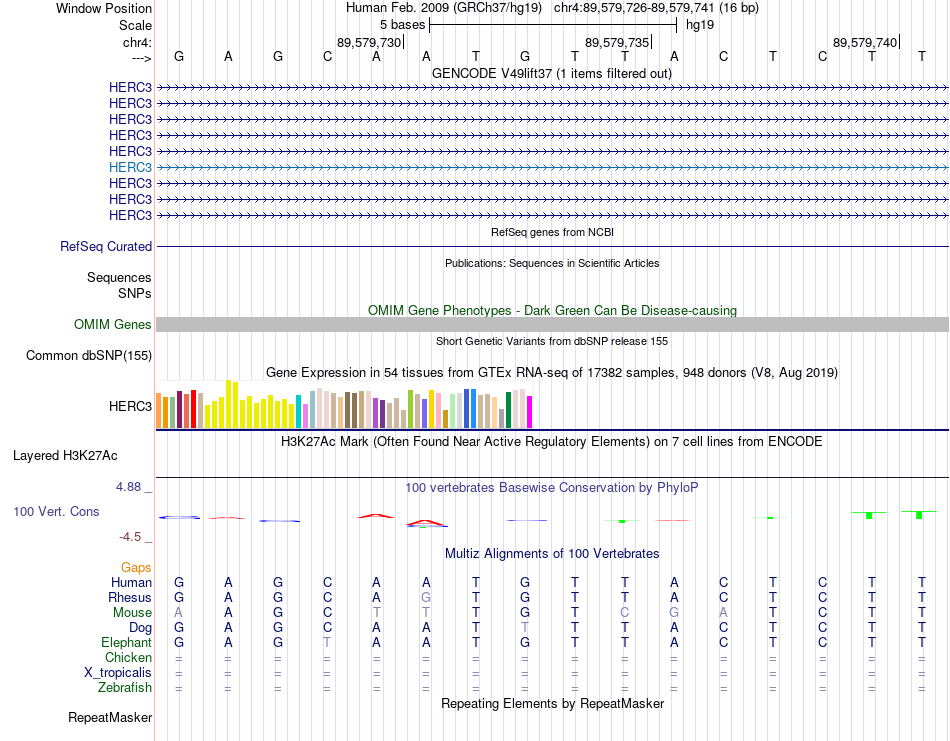950x741 pixels.
Task: Click the orange Gaps label
Action: tap(136, 567)
